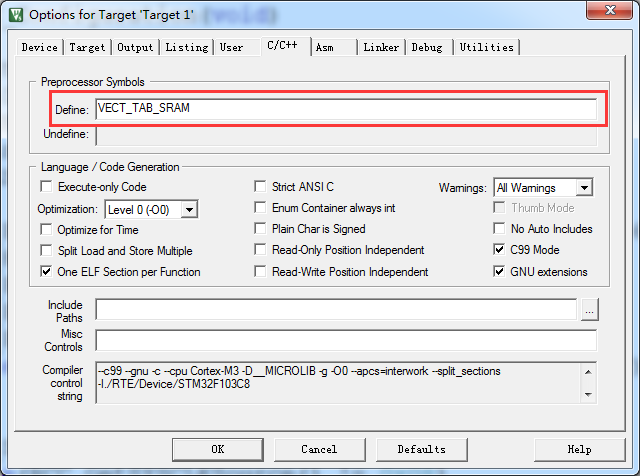Switch to the Device tab
This screenshot has width=640, height=476.
click(40, 47)
